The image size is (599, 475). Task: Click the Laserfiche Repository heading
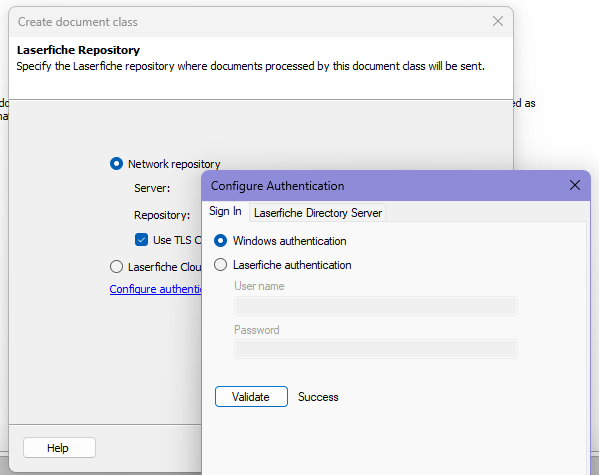click(78, 50)
